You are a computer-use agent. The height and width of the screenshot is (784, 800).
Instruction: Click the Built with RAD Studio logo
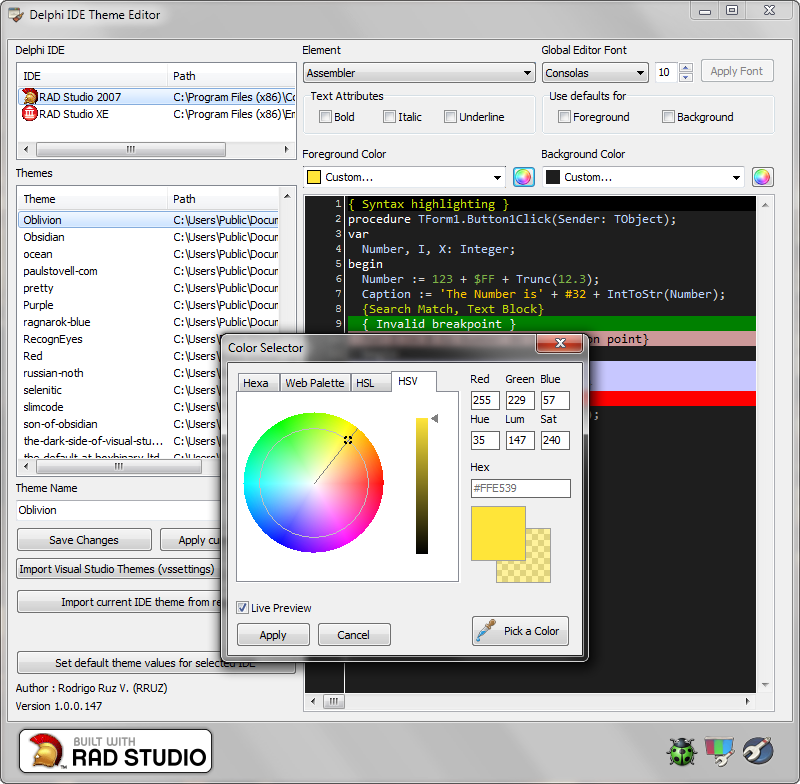click(x=115, y=751)
